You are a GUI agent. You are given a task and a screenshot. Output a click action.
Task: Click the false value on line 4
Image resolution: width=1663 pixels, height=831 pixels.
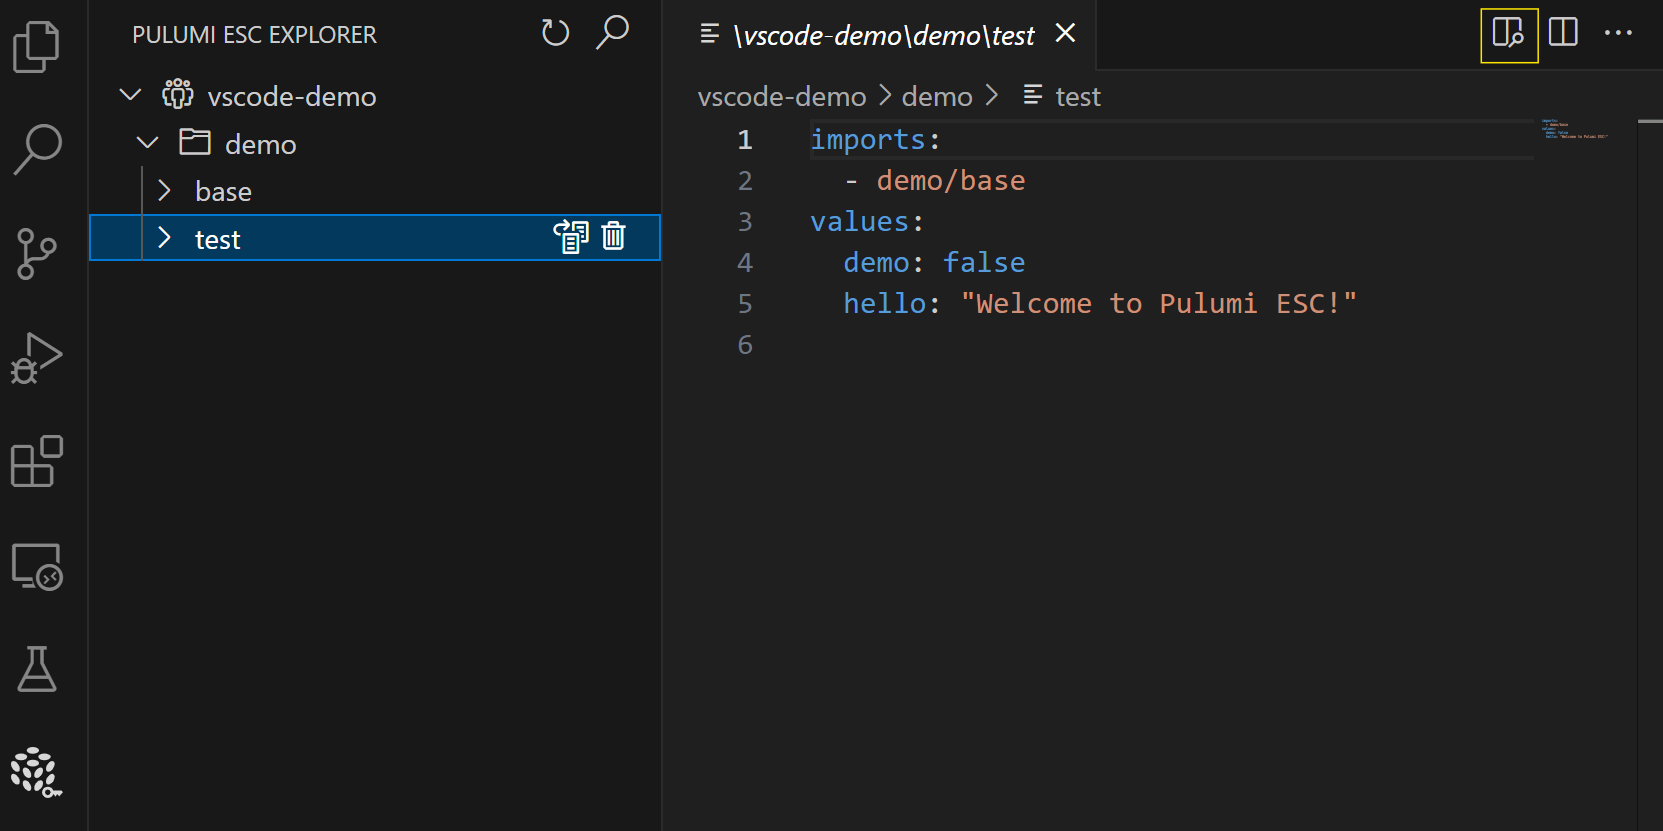pos(984,263)
